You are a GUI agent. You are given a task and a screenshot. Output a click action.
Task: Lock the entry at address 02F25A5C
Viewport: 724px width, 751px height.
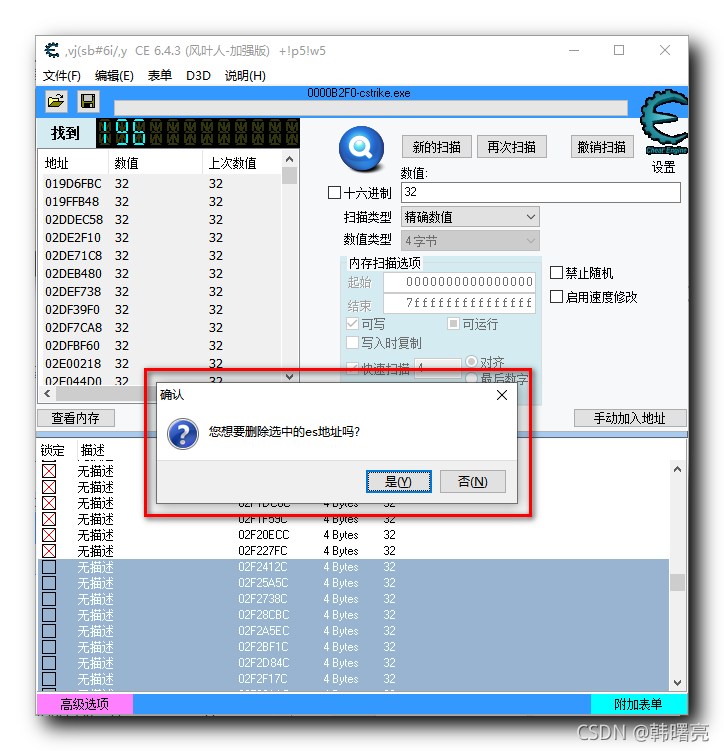pyautogui.click(x=49, y=583)
